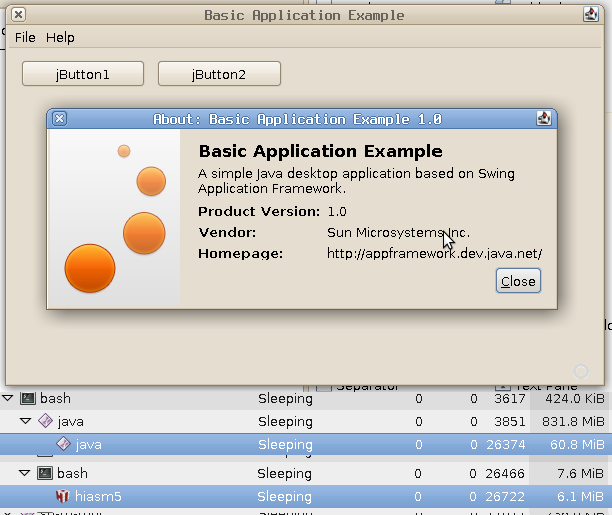612x515 pixels.
Task: Click the terminal icon beside the second bash process
Action: [44, 472]
